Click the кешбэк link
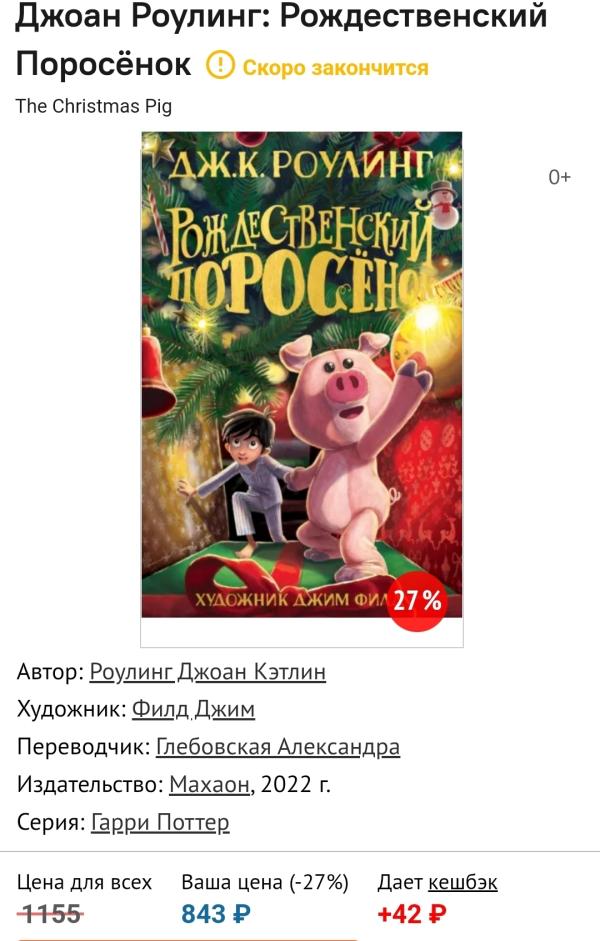This screenshot has width=600, height=941. 463,882
